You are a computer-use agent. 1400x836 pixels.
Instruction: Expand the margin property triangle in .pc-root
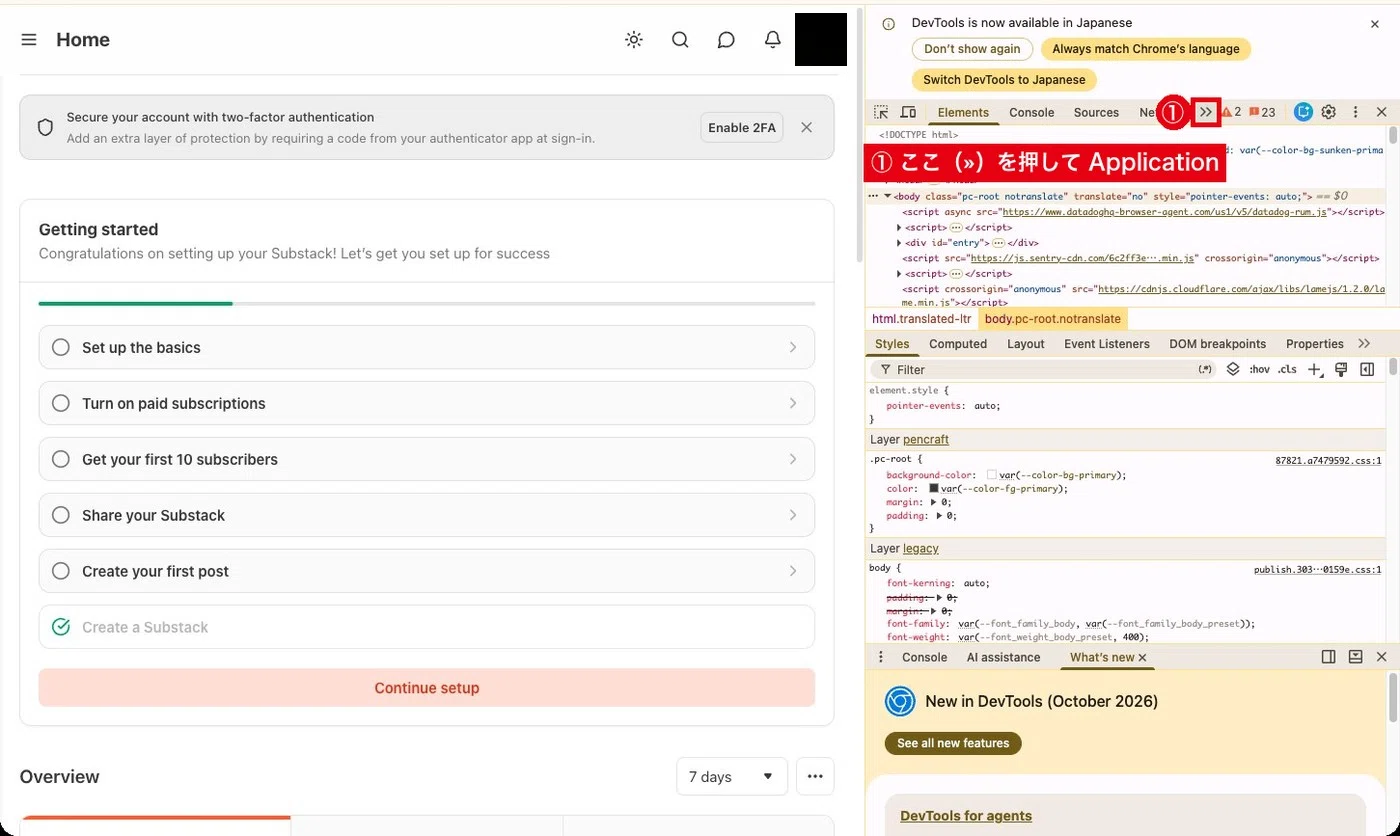click(x=934, y=503)
